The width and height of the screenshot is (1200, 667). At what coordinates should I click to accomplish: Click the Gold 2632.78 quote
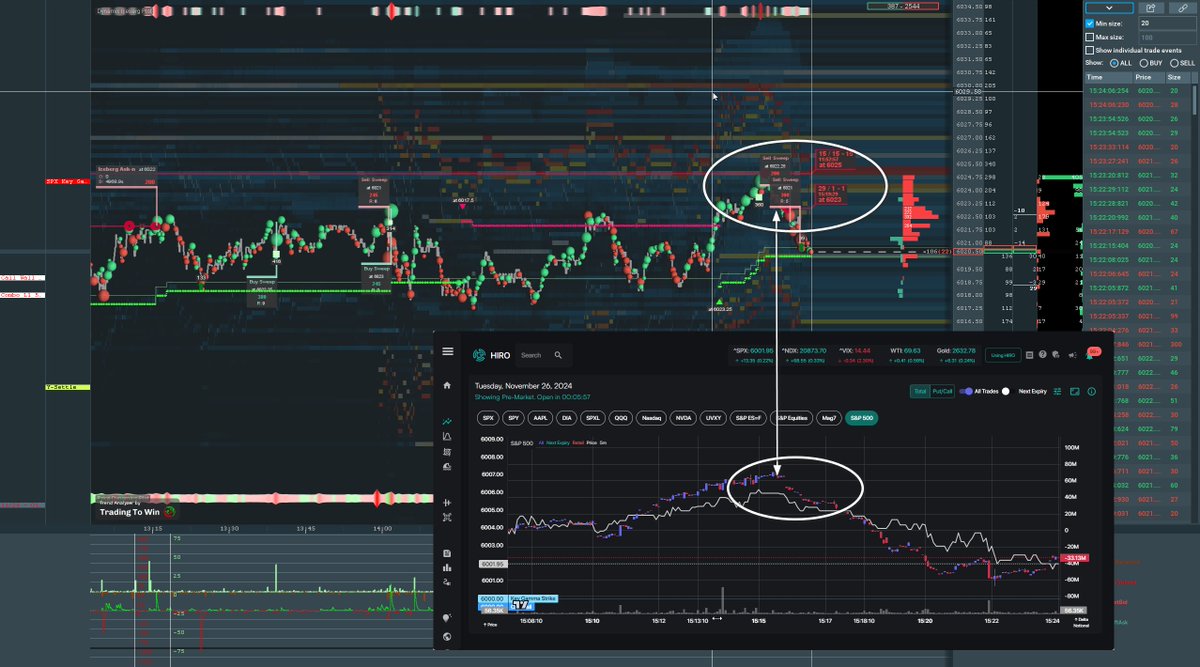tap(956, 352)
